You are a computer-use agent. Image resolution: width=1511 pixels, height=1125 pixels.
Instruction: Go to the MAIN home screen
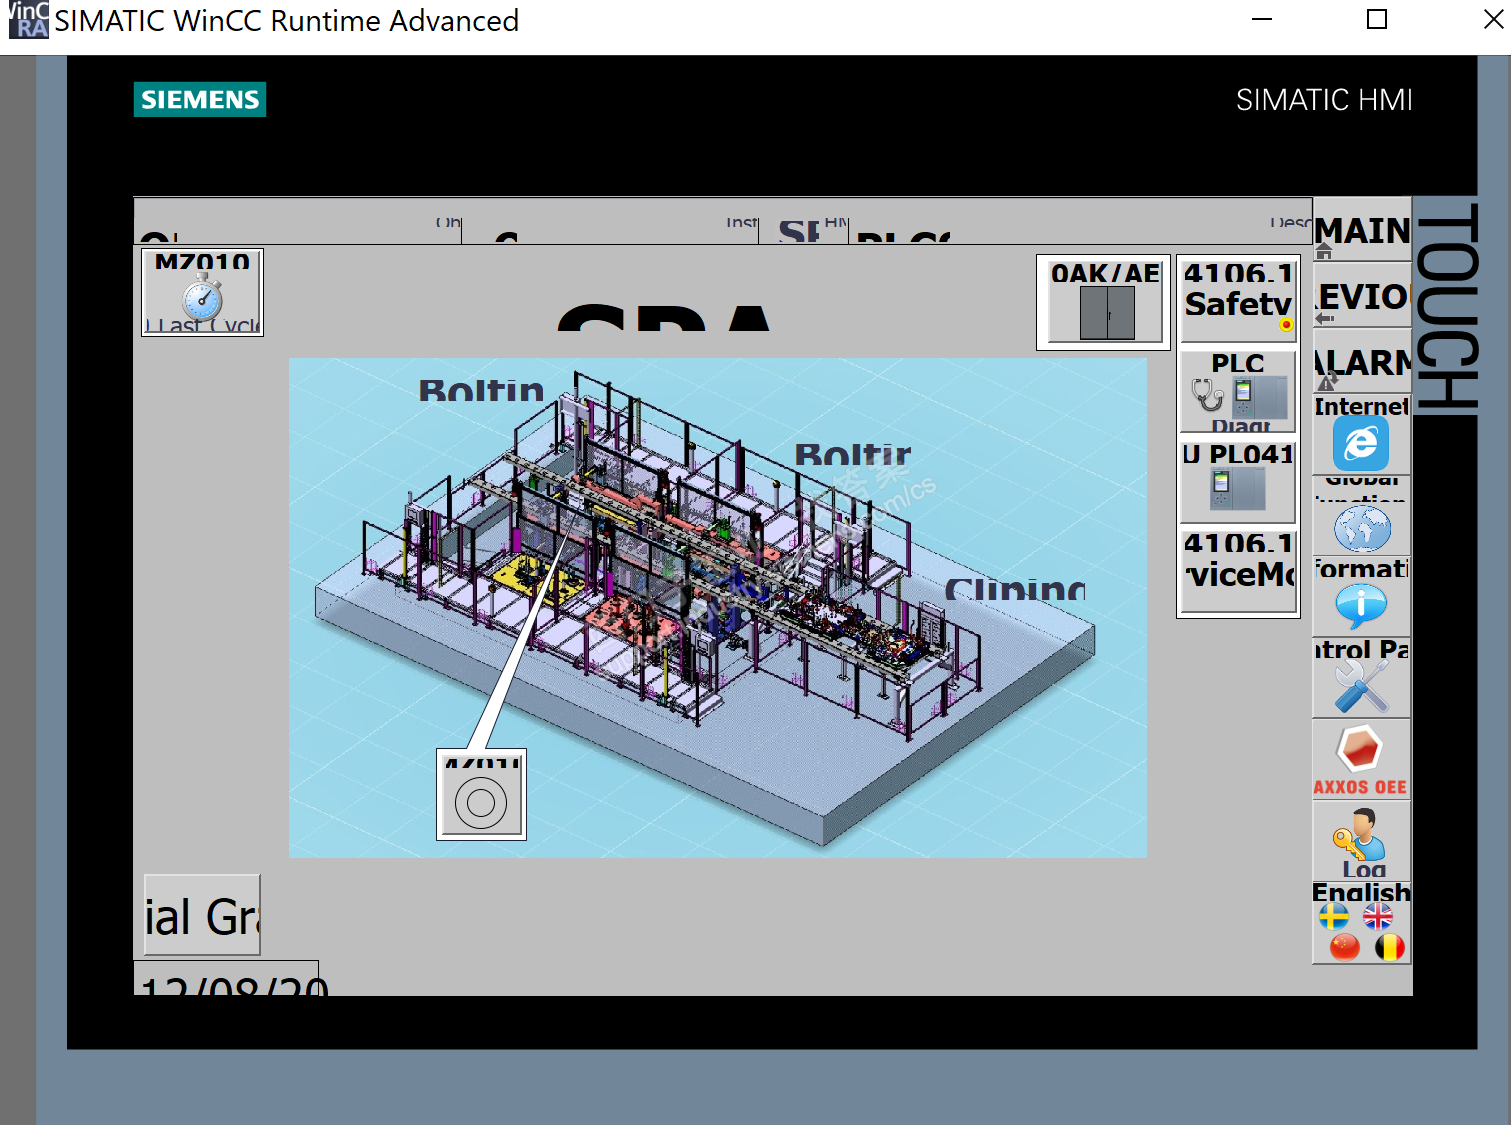[x=1361, y=230]
